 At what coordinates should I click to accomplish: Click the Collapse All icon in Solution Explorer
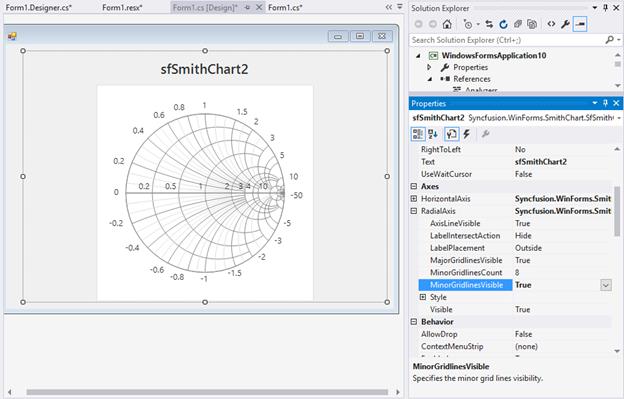[517, 24]
